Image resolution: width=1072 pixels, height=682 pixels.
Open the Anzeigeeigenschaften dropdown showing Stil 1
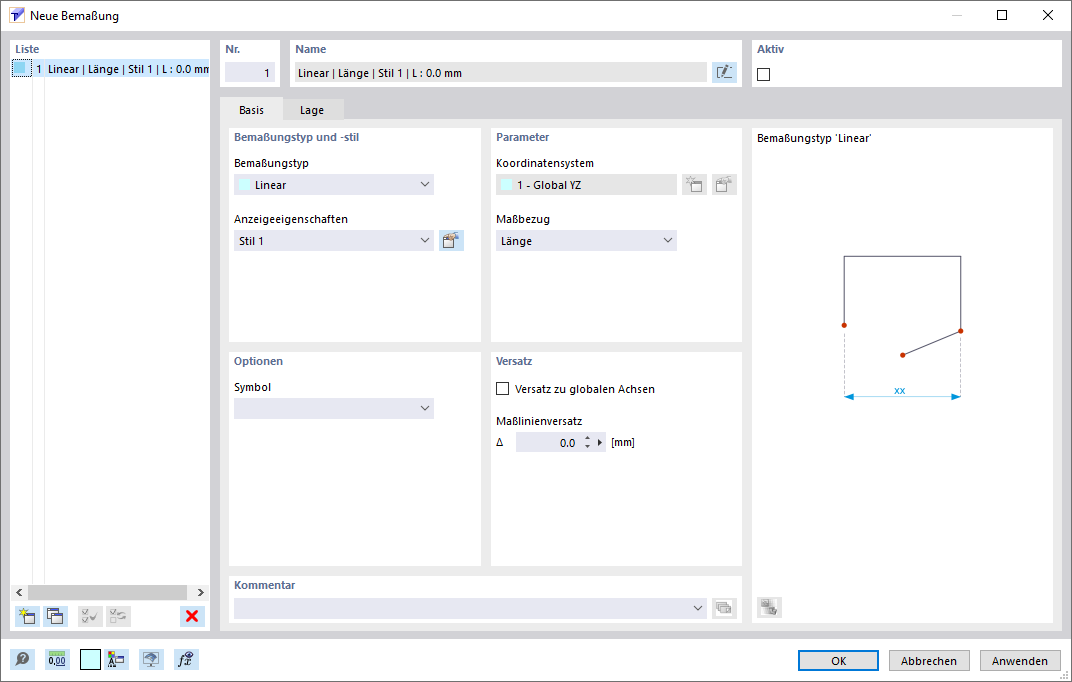tap(334, 241)
